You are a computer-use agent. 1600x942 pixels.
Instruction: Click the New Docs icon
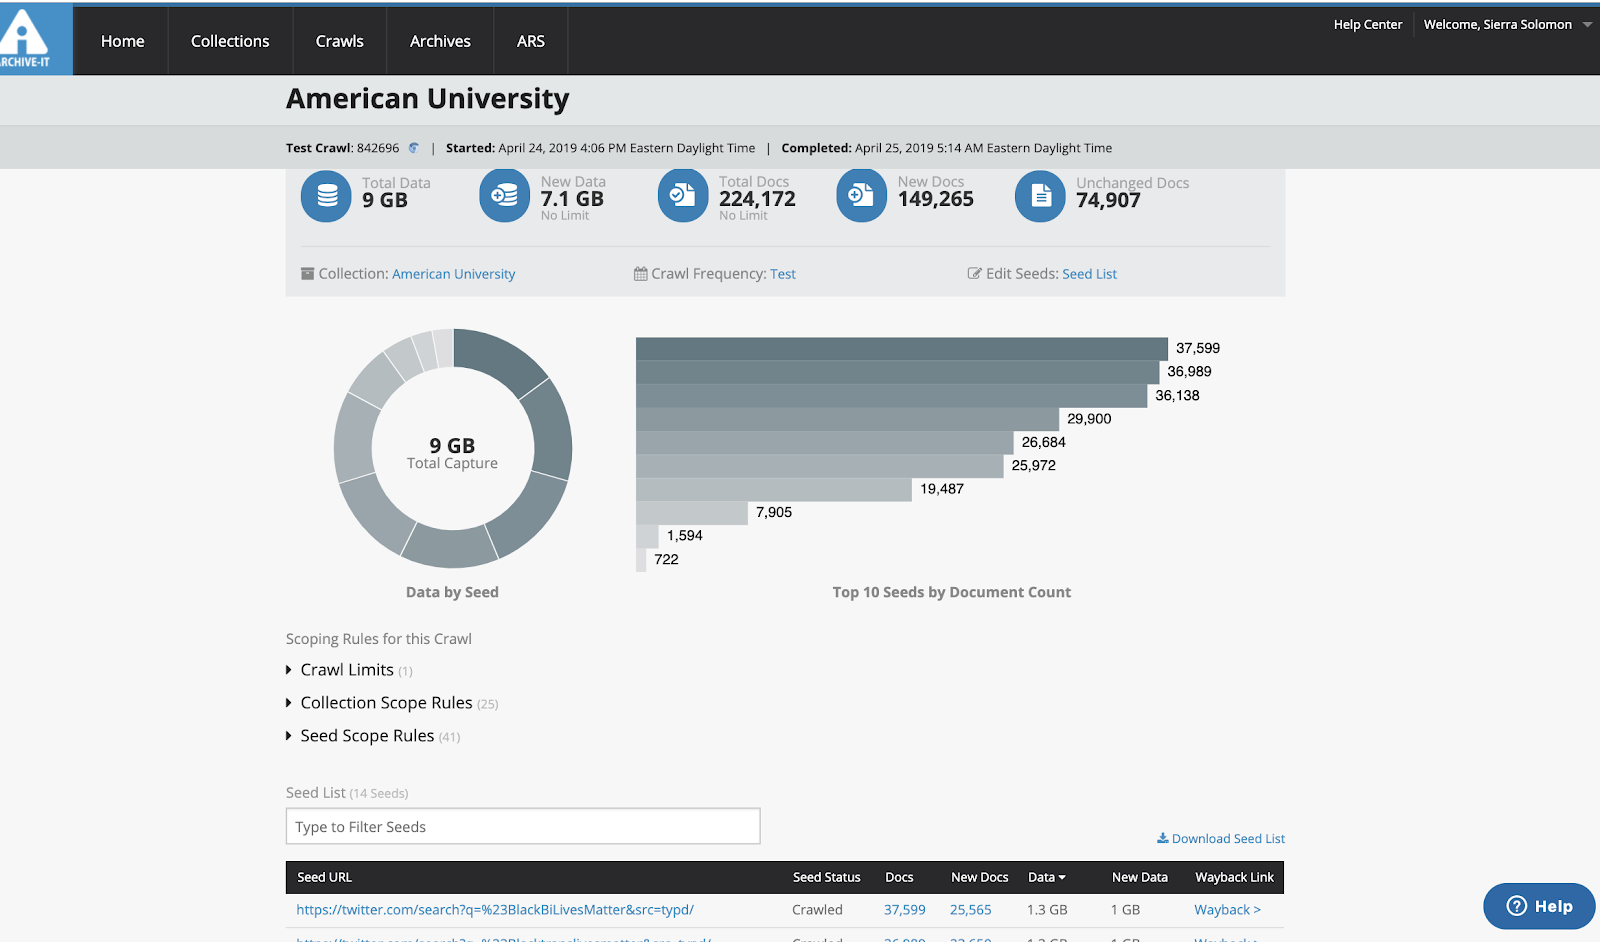tap(862, 196)
